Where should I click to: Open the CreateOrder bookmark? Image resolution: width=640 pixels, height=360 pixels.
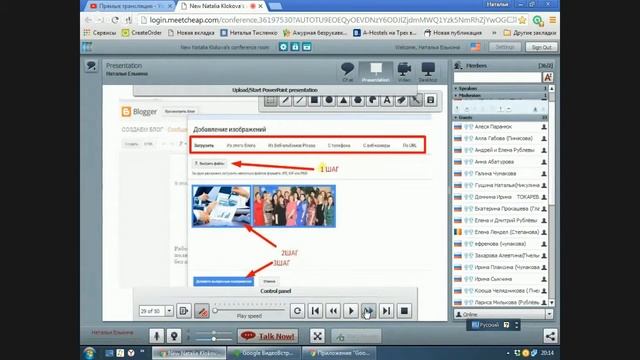142,33
